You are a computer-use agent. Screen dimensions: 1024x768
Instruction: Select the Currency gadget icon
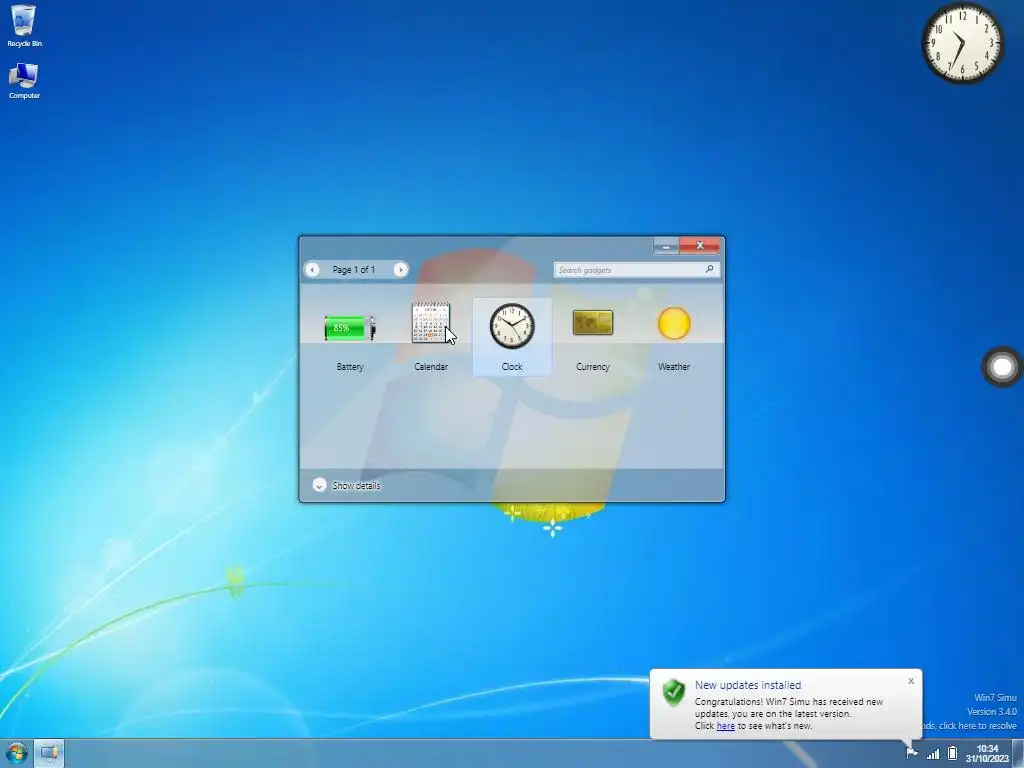pyautogui.click(x=593, y=323)
